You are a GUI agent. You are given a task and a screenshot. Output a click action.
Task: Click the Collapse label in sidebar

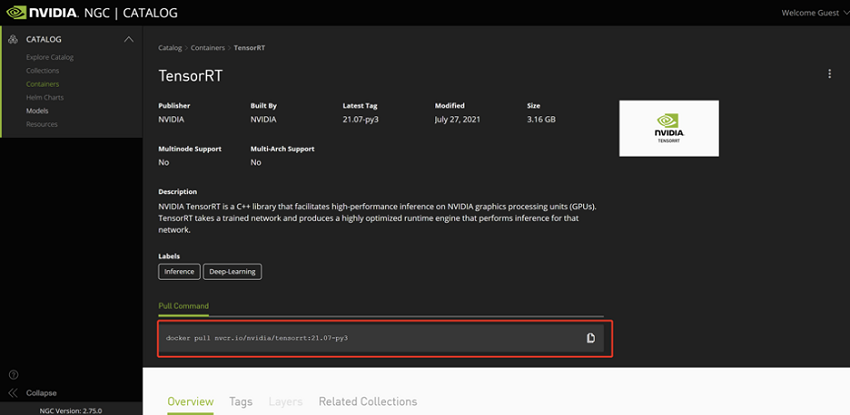(x=41, y=393)
